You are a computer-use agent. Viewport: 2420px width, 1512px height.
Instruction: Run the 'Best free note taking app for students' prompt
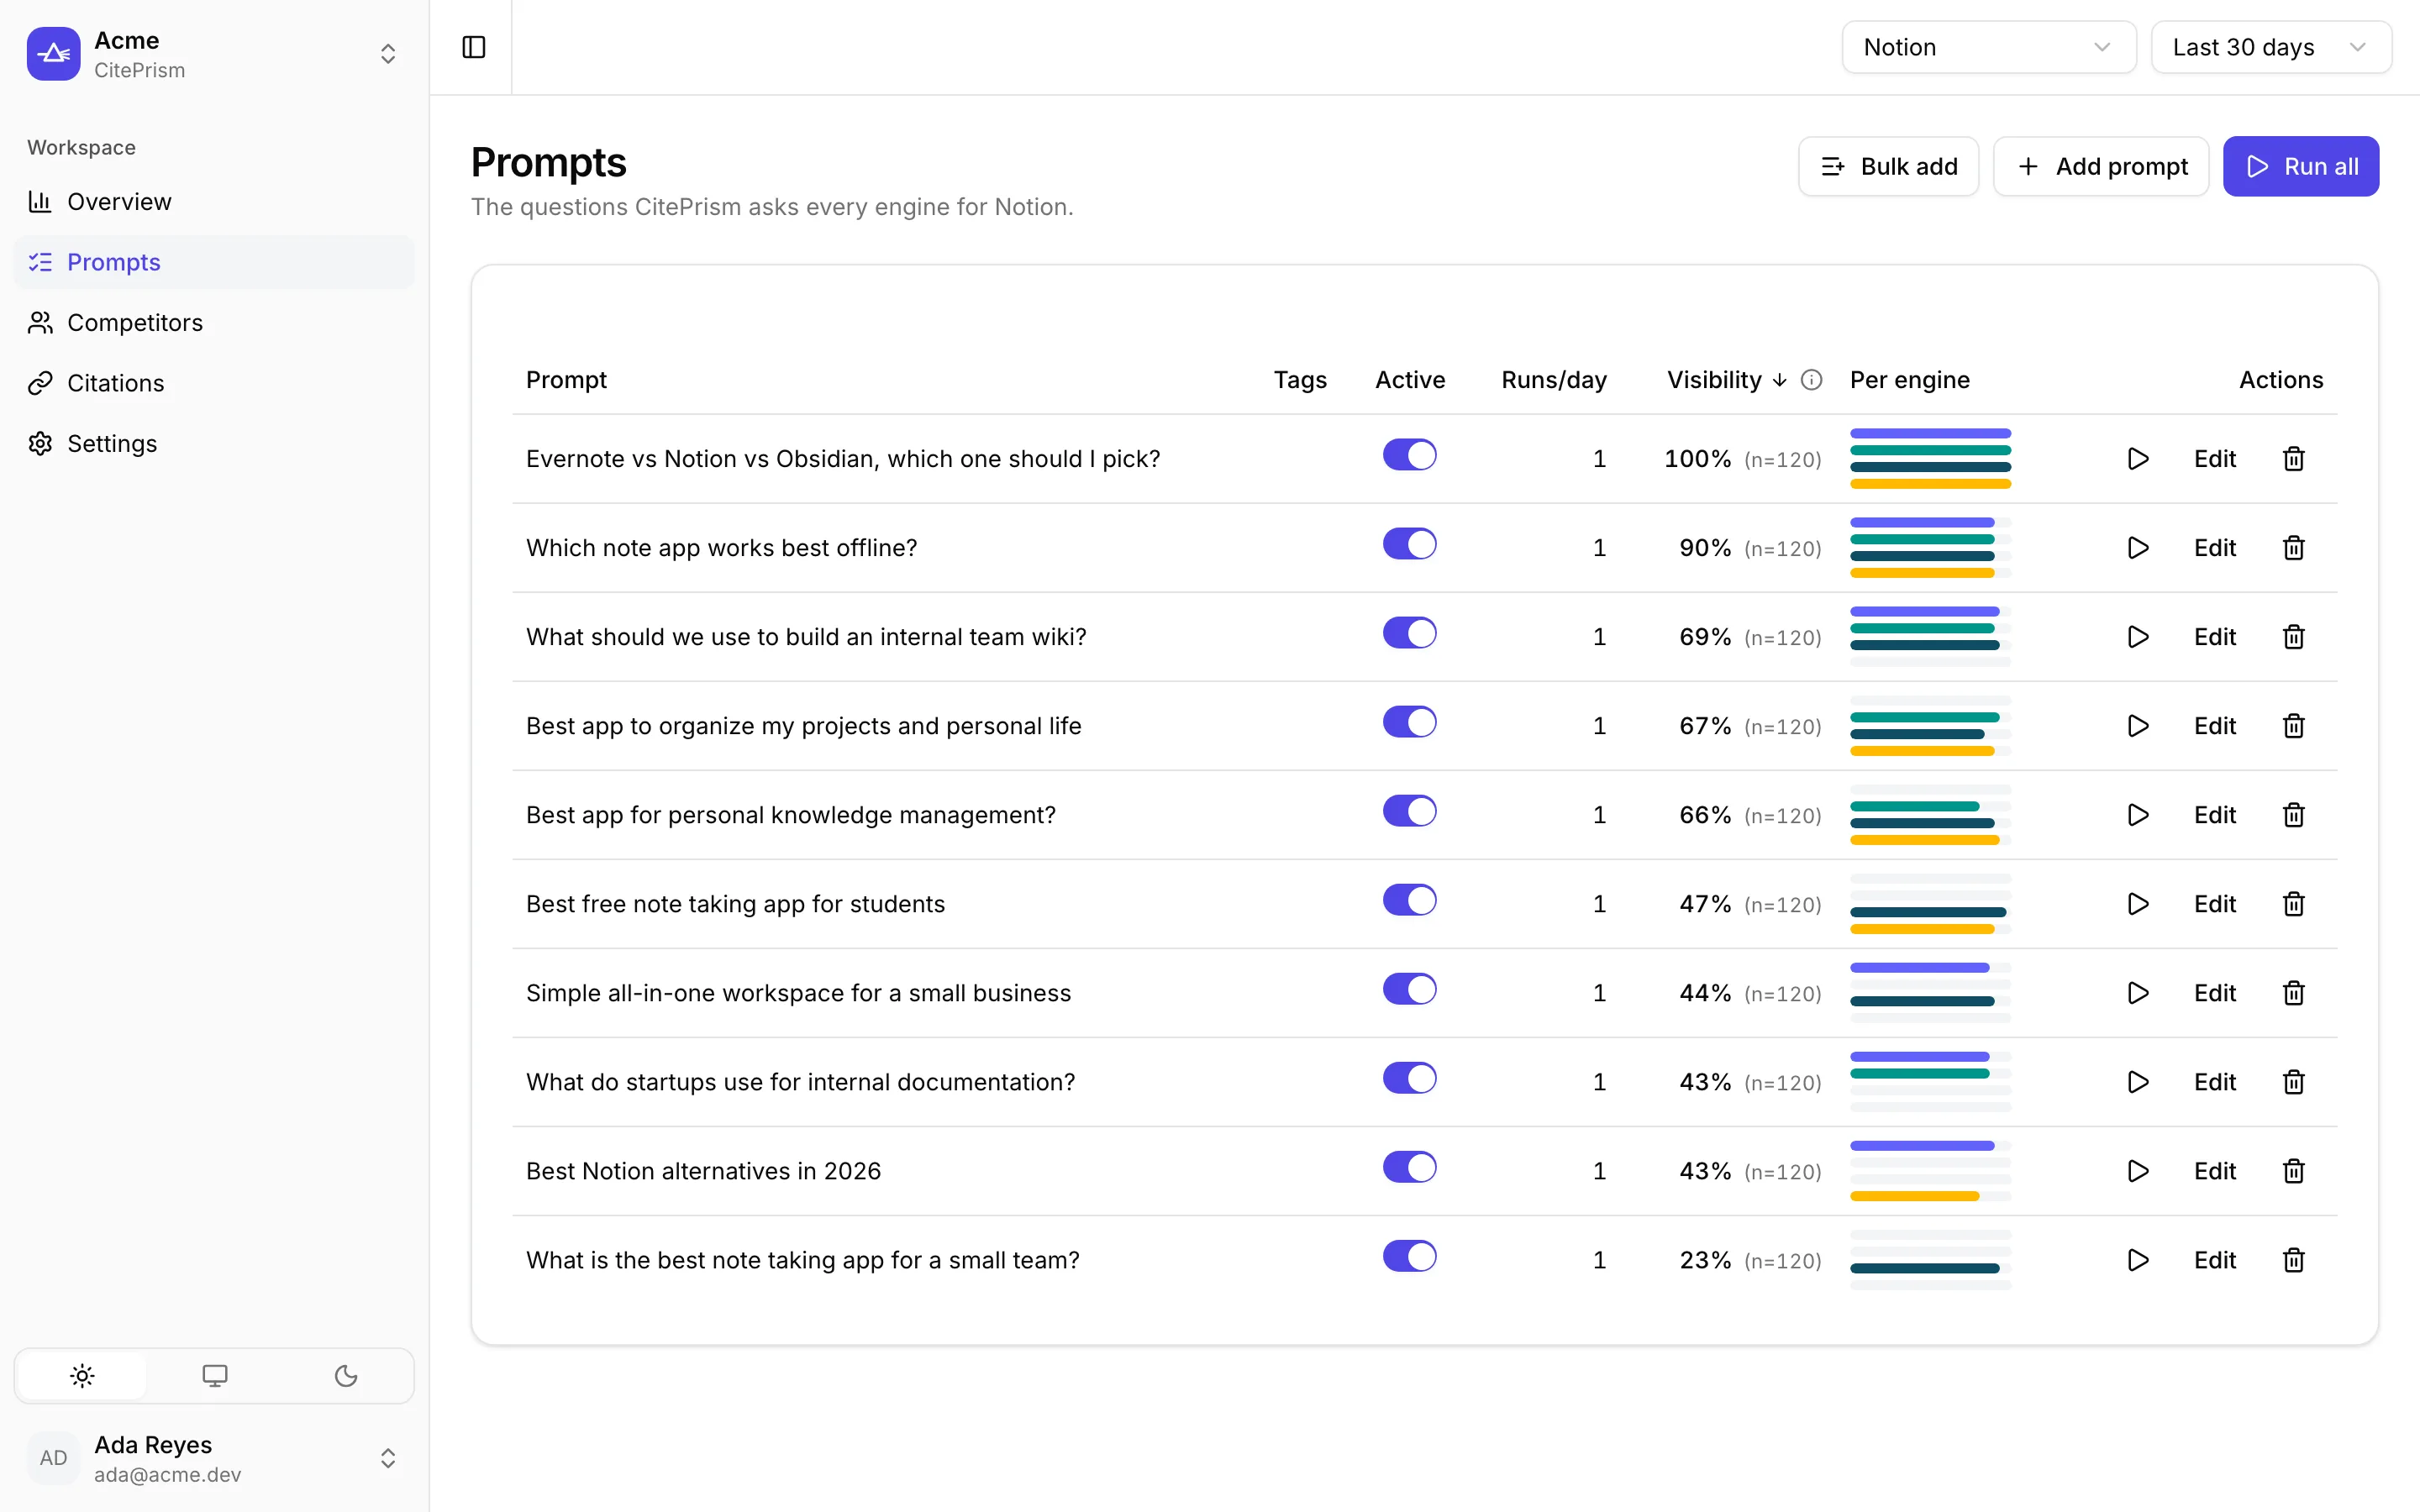(x=2137, y=904)
